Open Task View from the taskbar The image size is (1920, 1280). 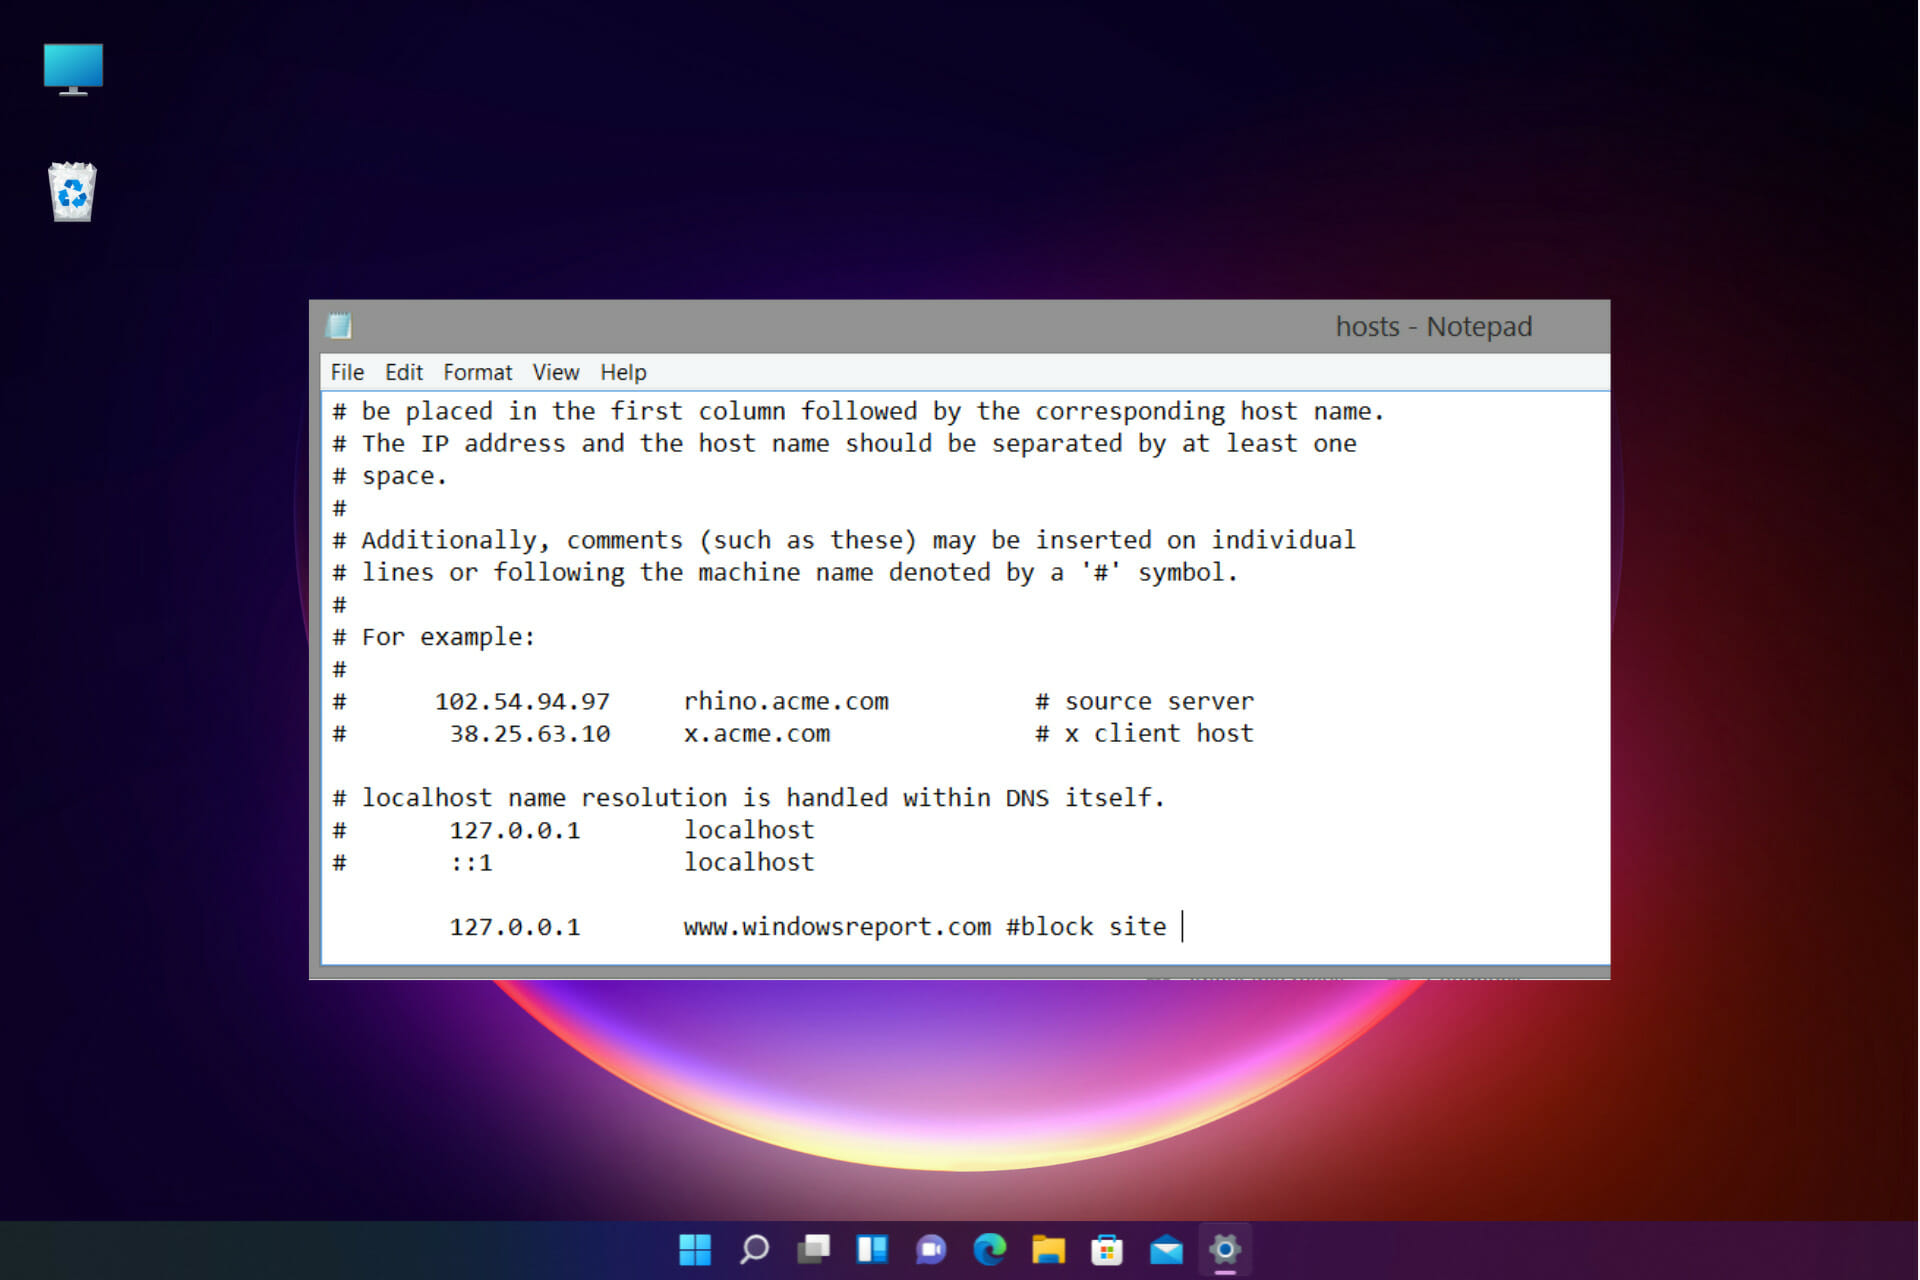click(813, 1249)
